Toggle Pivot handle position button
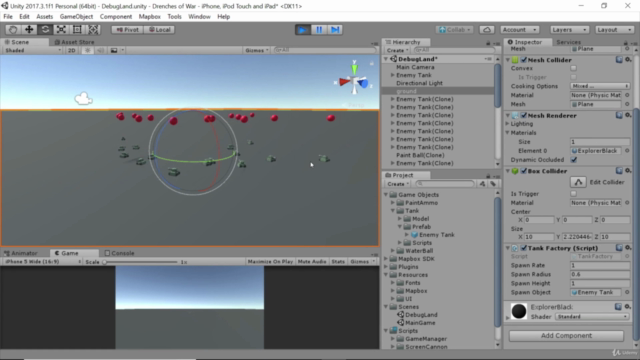This screenshot has height=360, width=640. (x=127, y=30)
